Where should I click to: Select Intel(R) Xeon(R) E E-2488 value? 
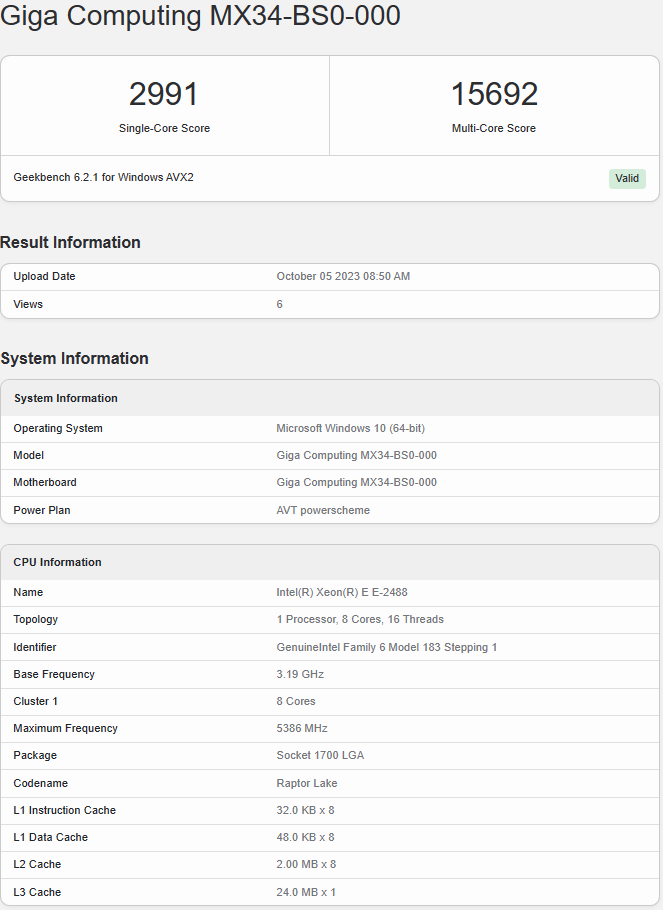342,592
